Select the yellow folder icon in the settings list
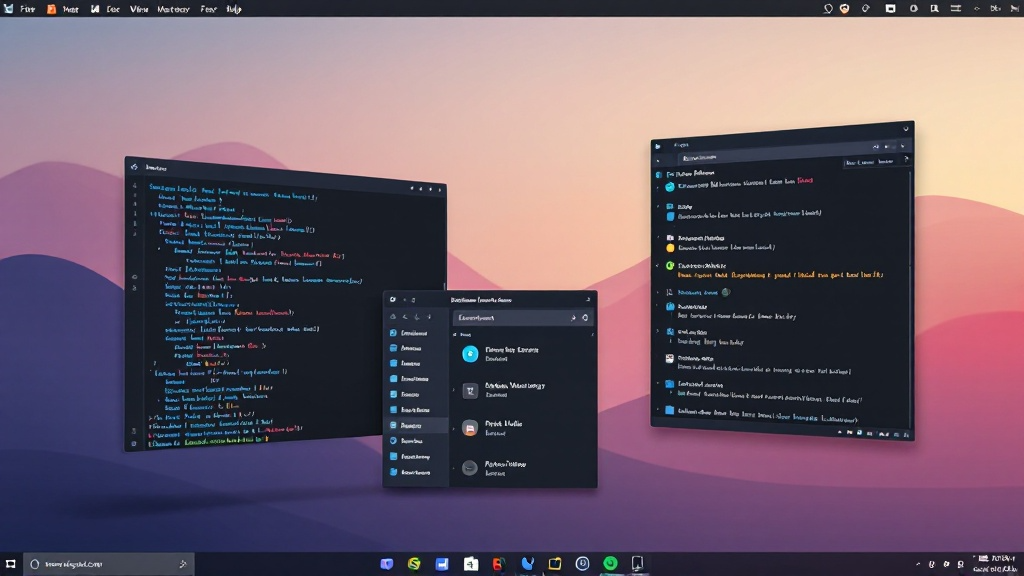The height and width of the screenshot is (576, 1024). click(670, 247)
